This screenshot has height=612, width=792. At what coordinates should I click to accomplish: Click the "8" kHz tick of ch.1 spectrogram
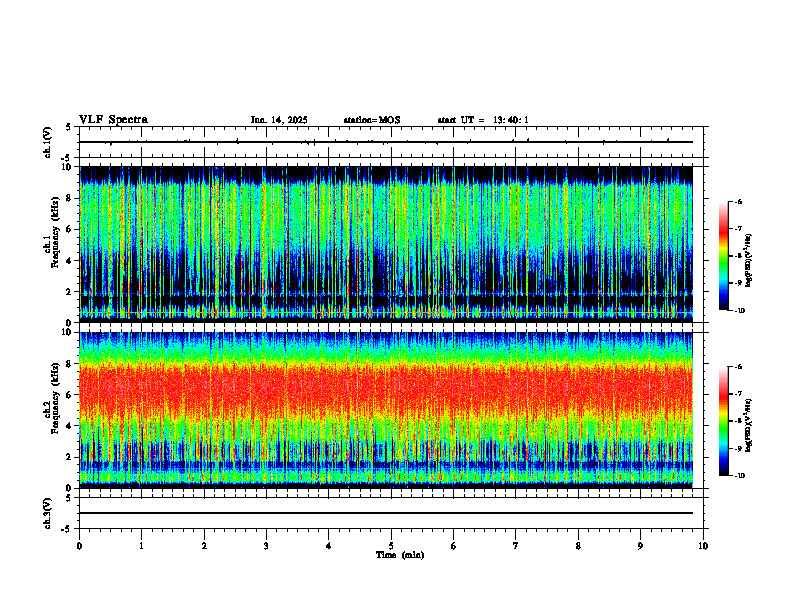(70, 198)
